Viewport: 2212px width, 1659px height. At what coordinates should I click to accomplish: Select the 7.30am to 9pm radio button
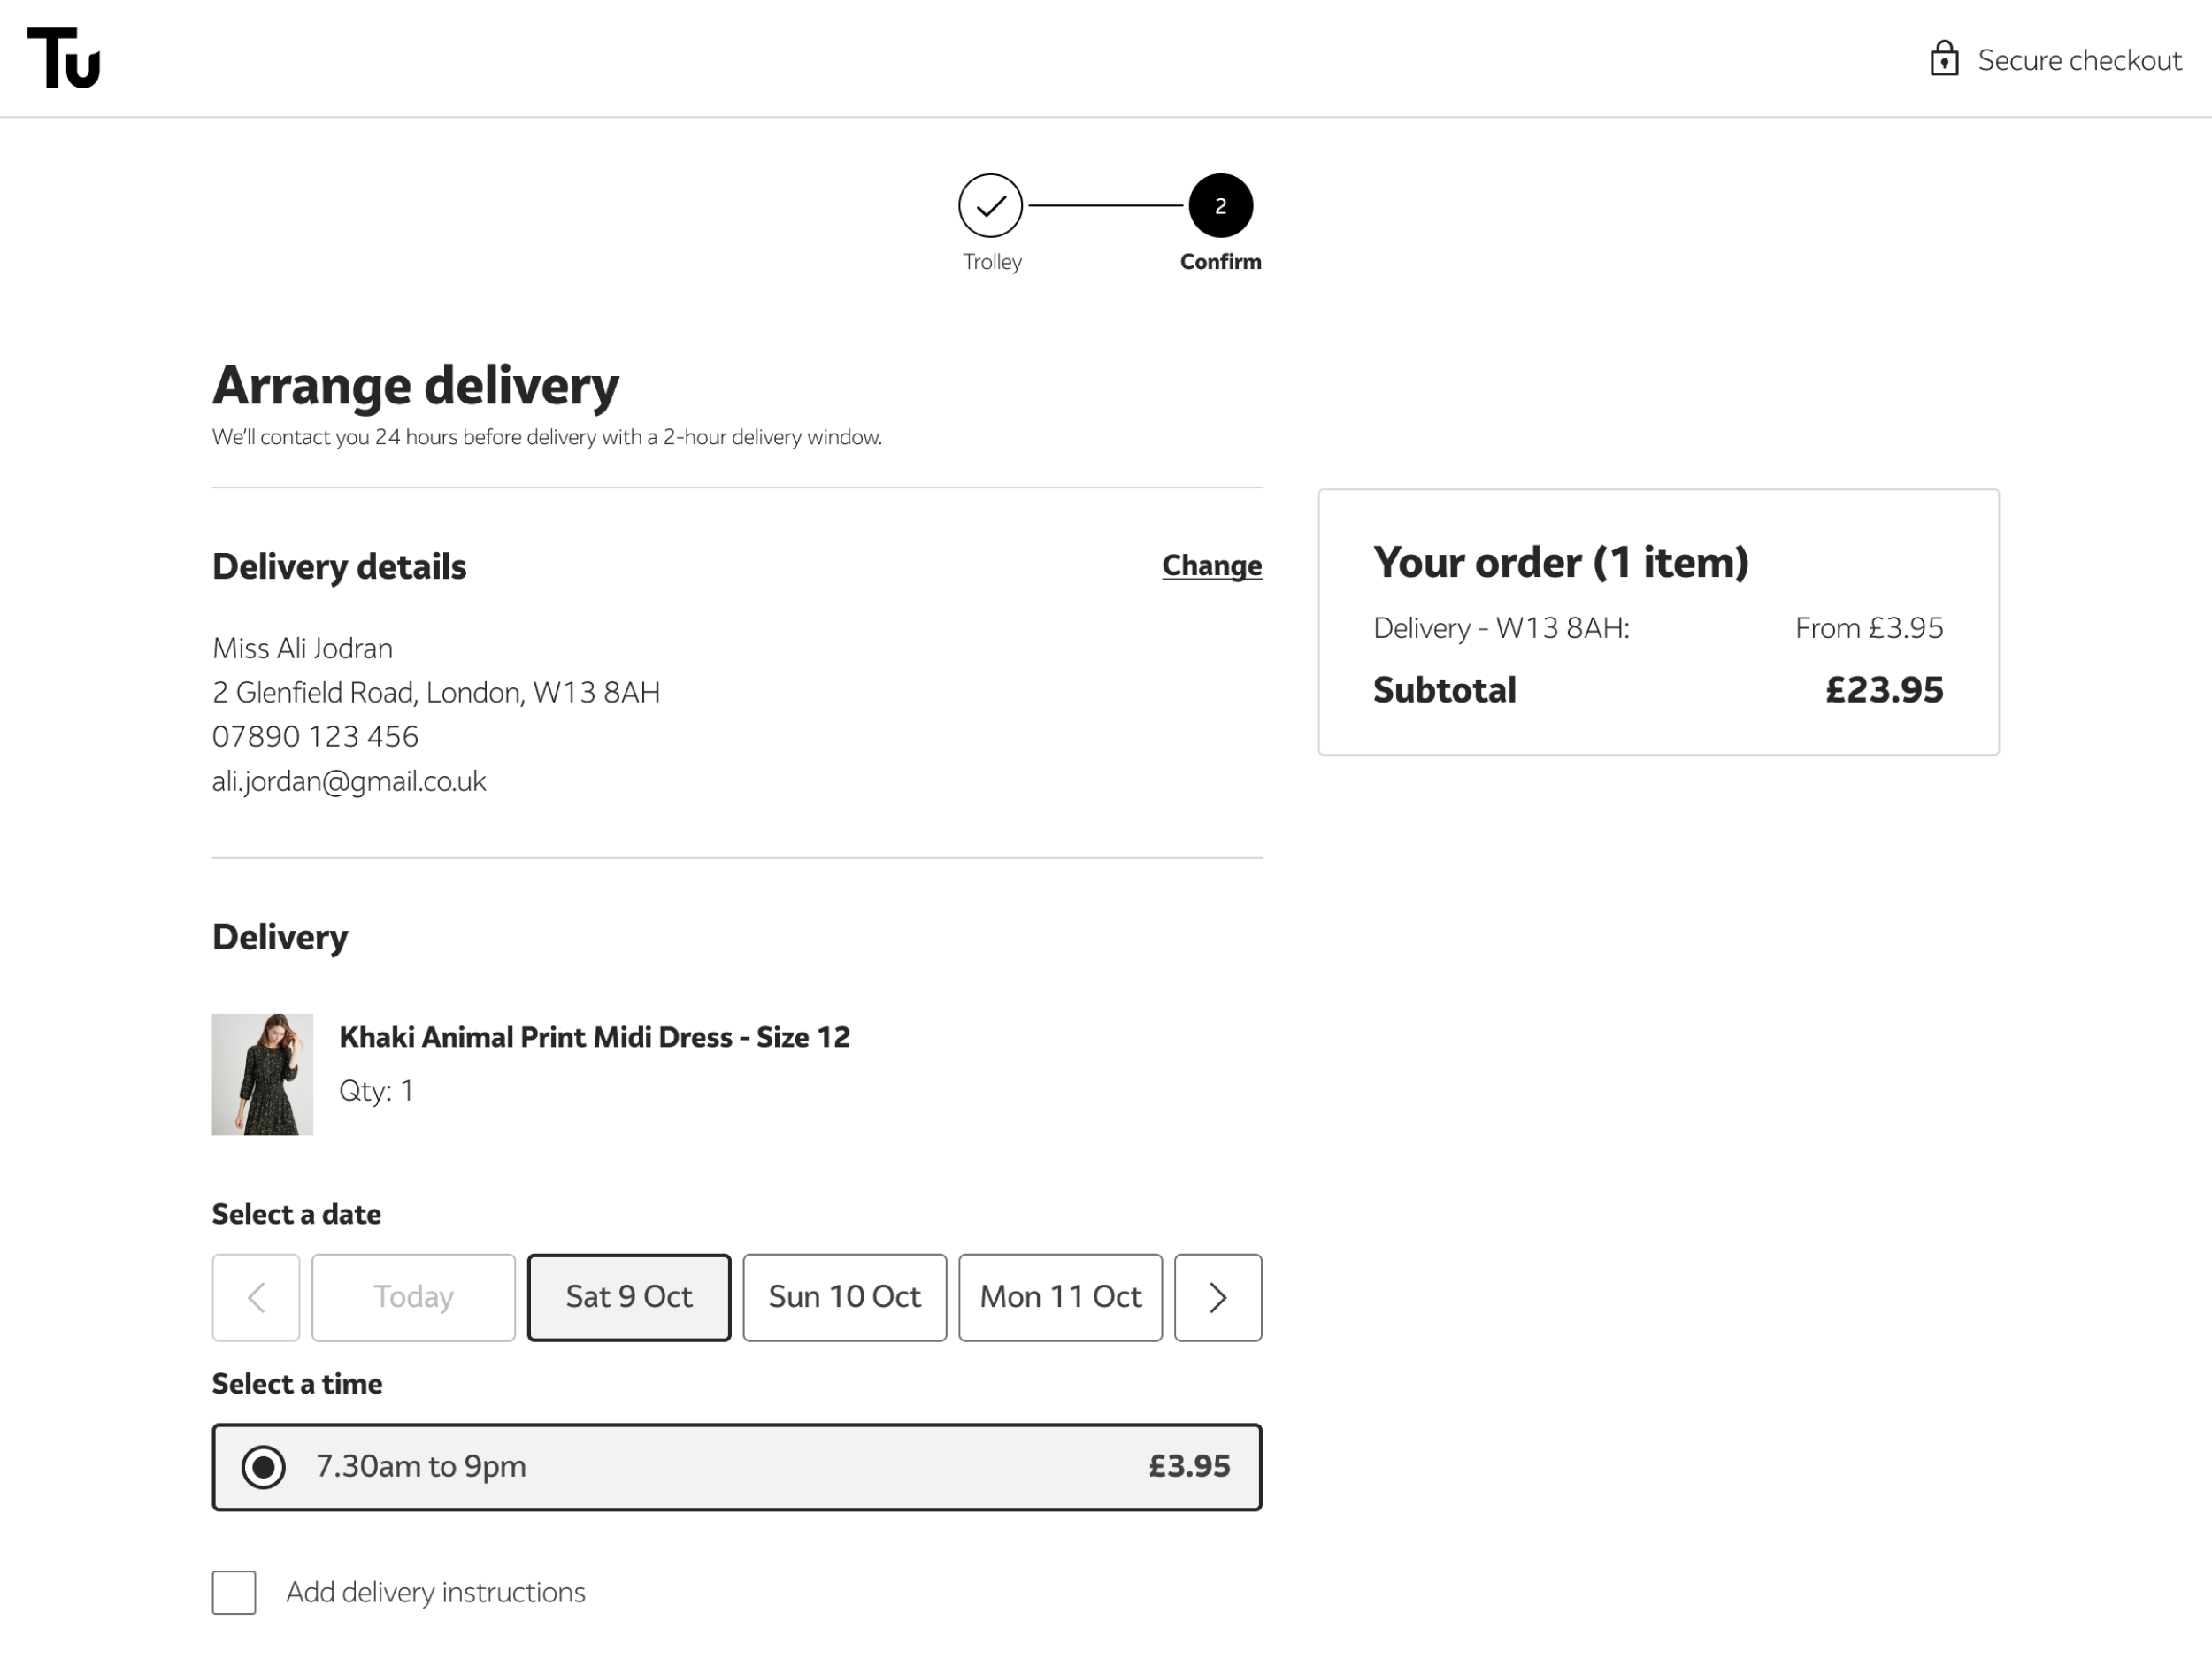pos(264,1467)
